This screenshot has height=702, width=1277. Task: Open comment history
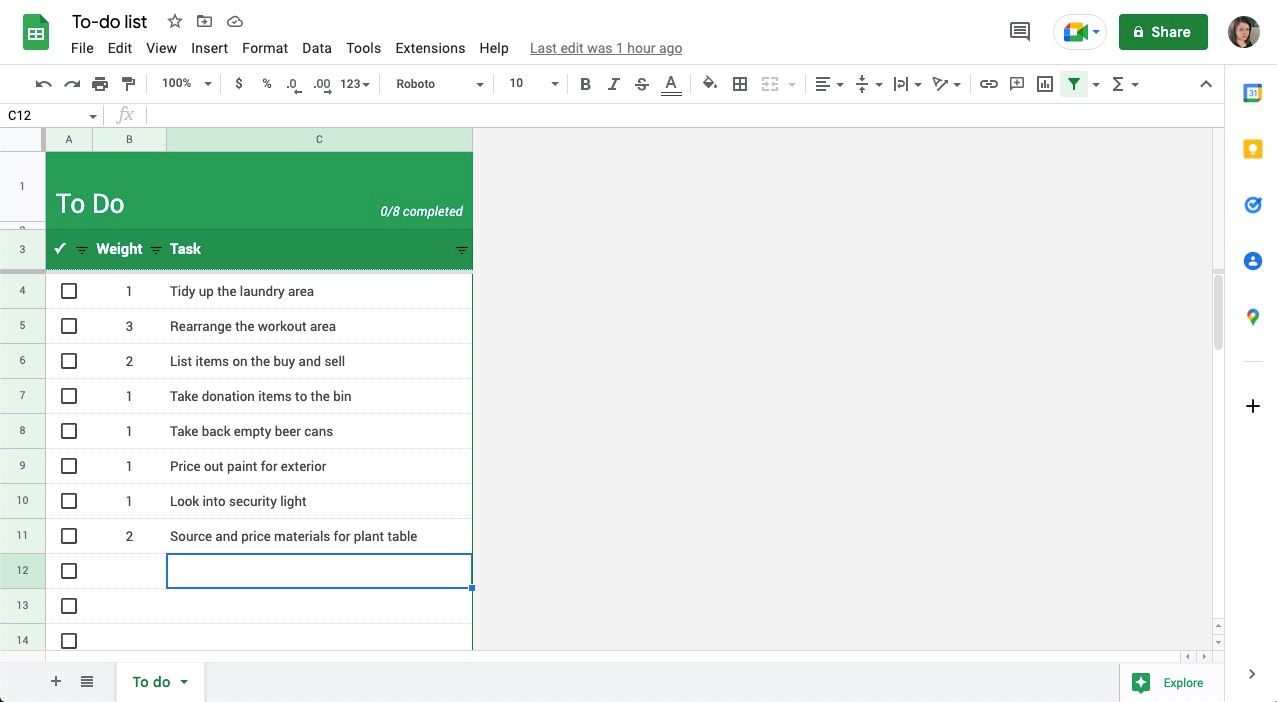pos(1020,32)
